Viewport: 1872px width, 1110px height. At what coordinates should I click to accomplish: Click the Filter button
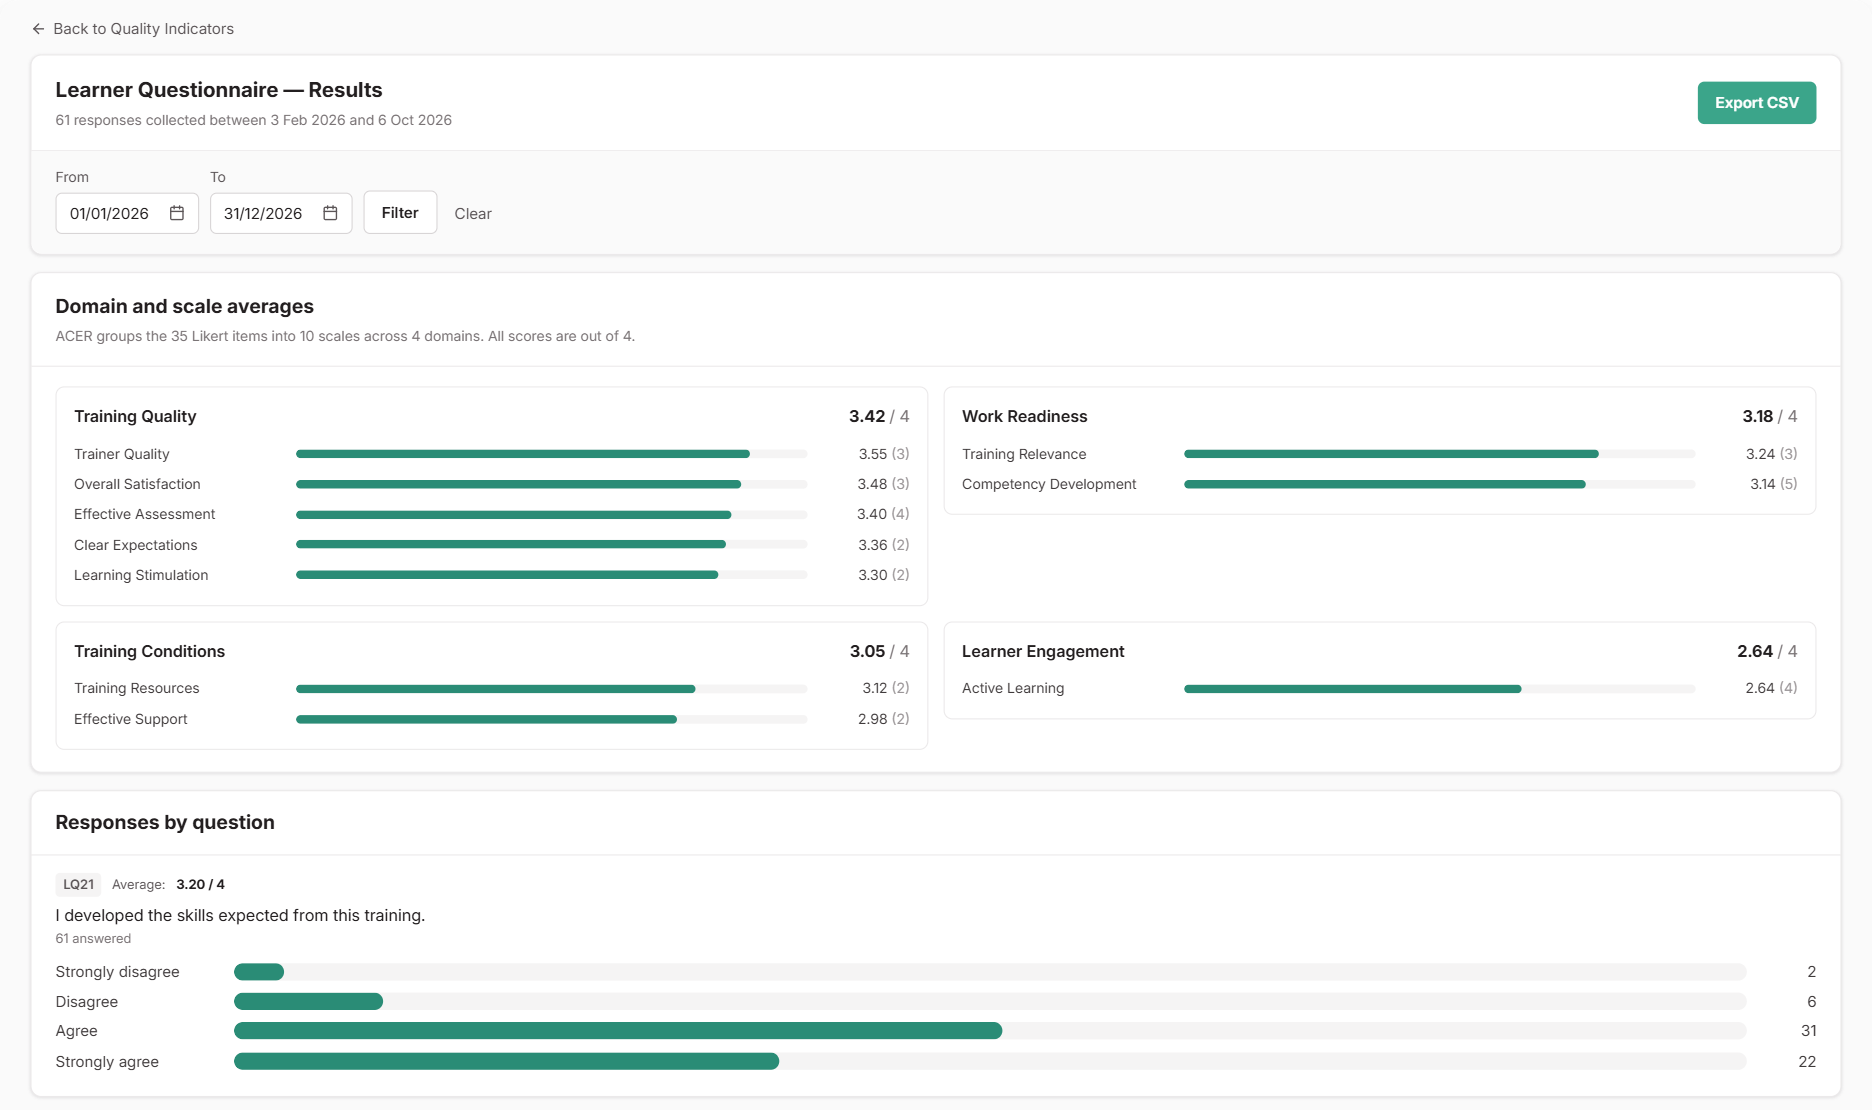tap(400, 212)
